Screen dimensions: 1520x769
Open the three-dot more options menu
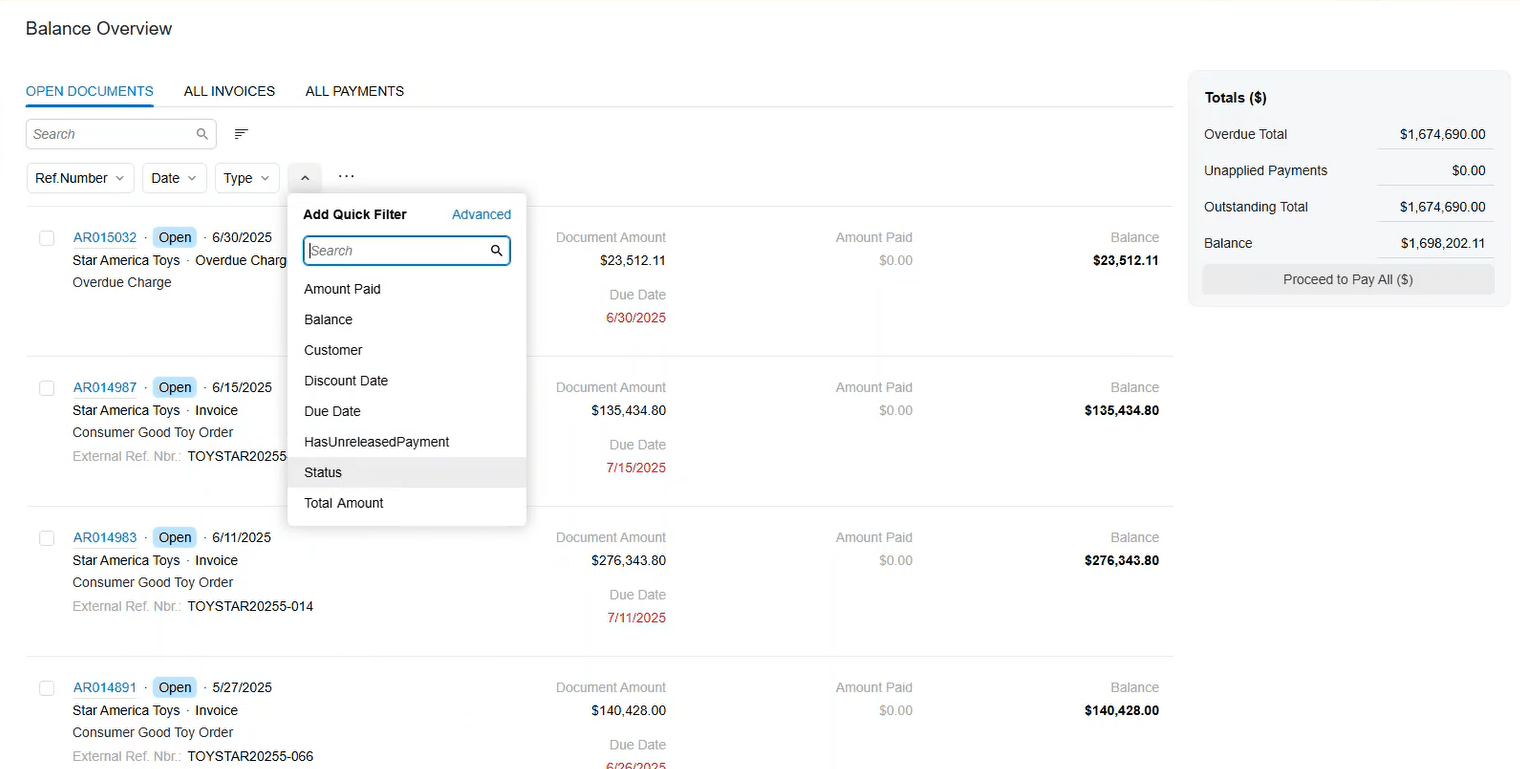(x=346, y=177)
